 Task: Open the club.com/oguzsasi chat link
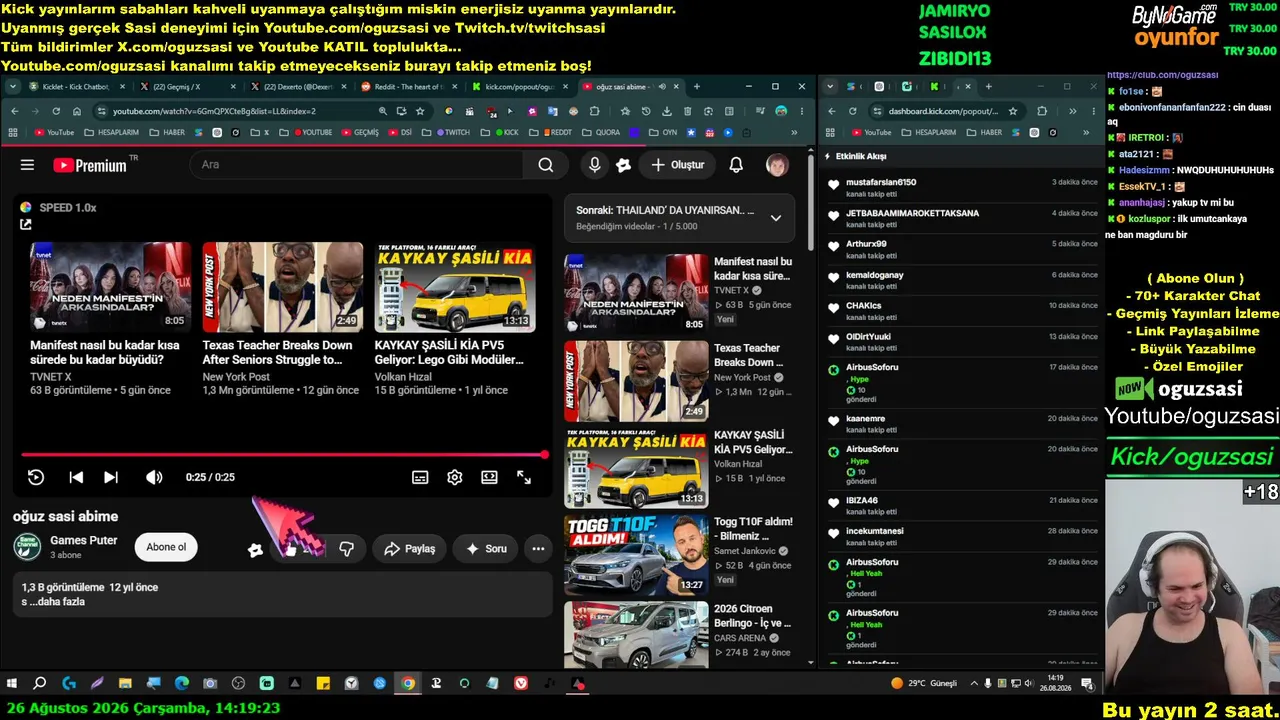pos(1162,75)
